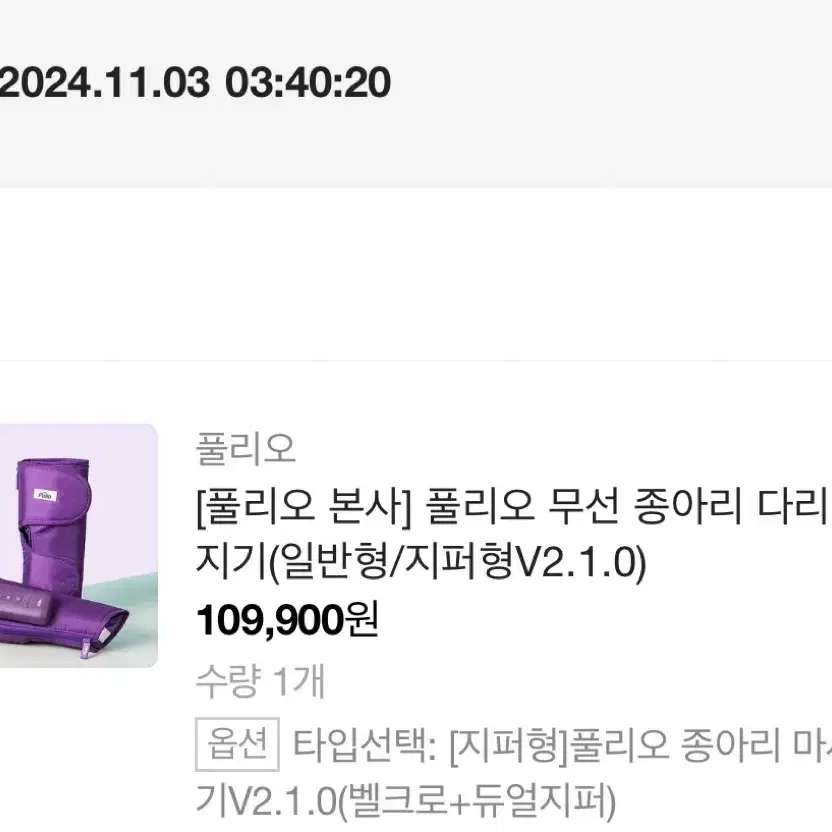Click the empty white area below gray header
Image resolution: width=832 pixels, height=832 pixels.
pos(416,273)
